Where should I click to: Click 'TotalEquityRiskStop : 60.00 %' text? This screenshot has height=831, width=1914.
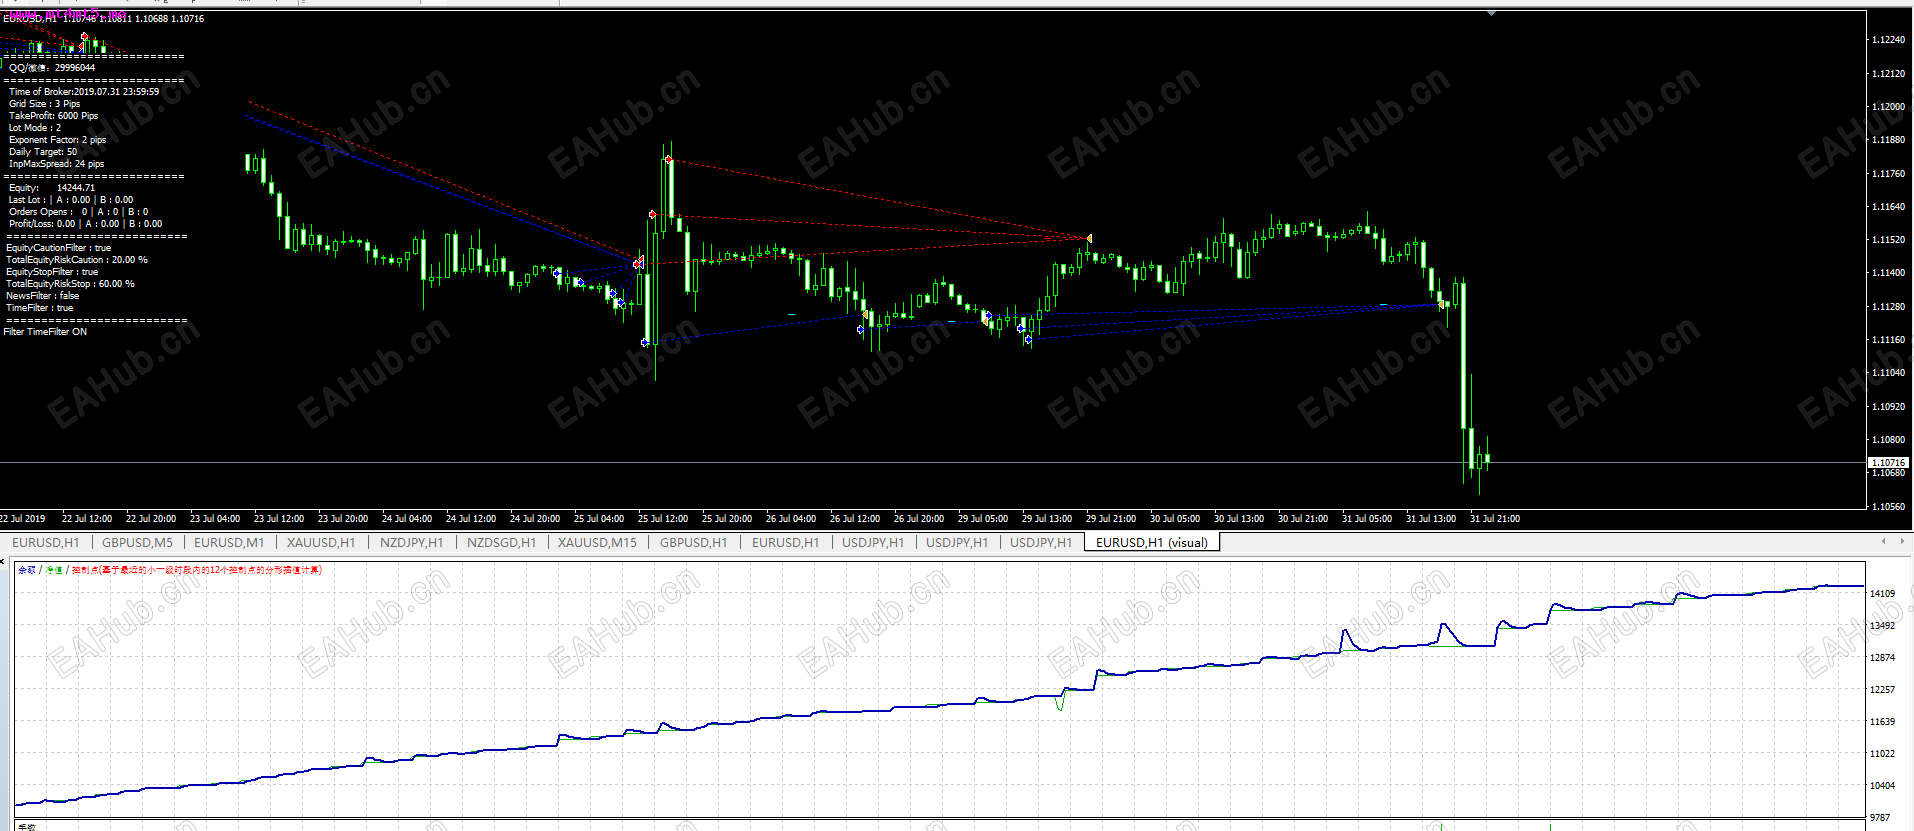(x=70, y=284)
